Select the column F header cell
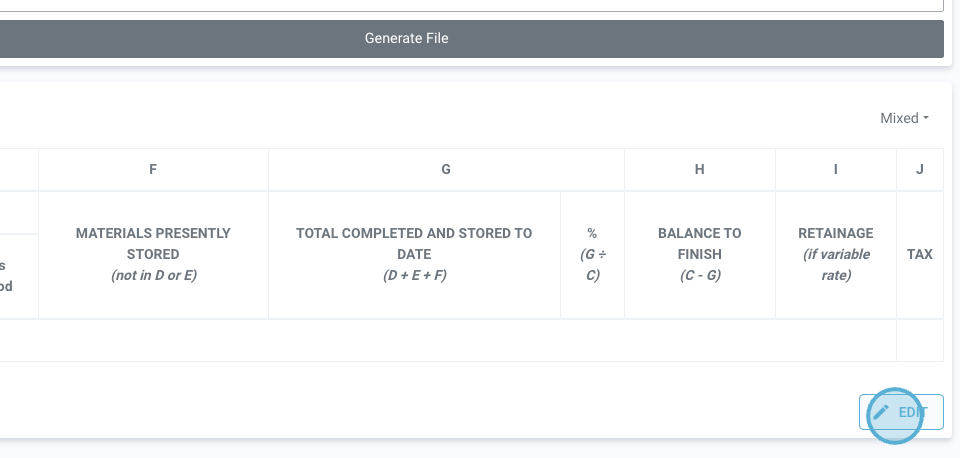 coord(153,170)
